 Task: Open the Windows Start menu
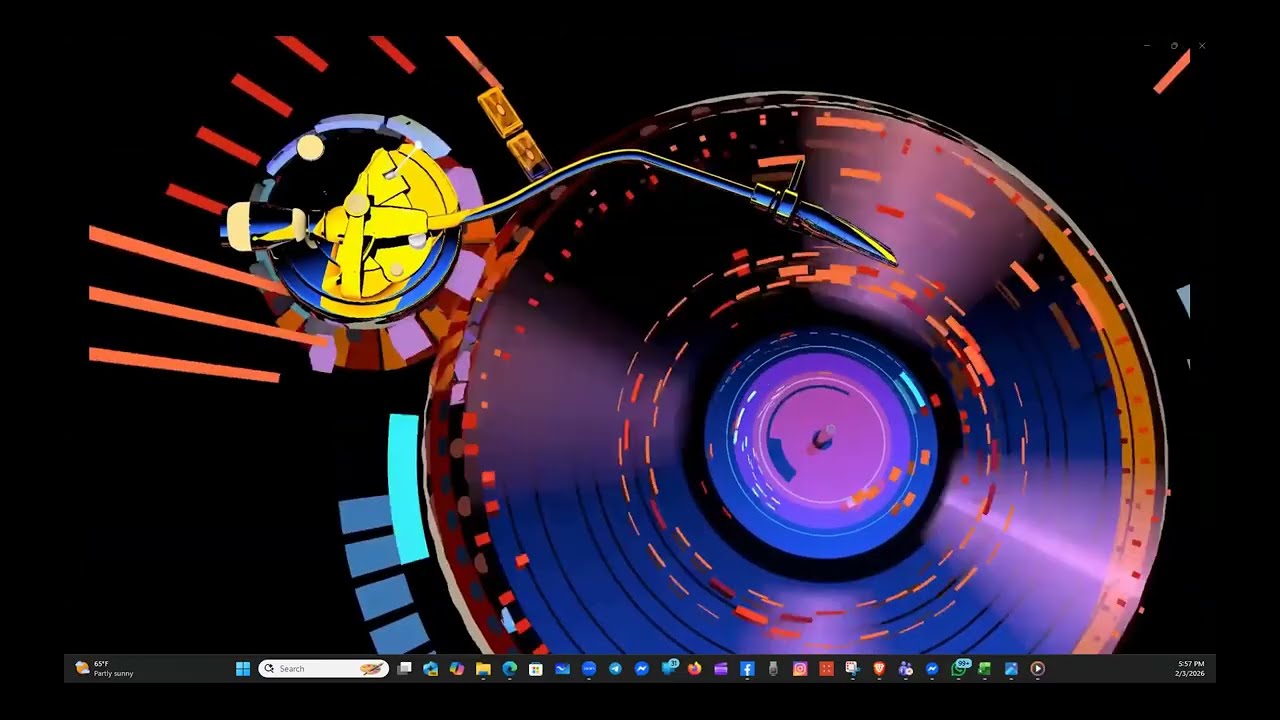[x=243, y=669]
